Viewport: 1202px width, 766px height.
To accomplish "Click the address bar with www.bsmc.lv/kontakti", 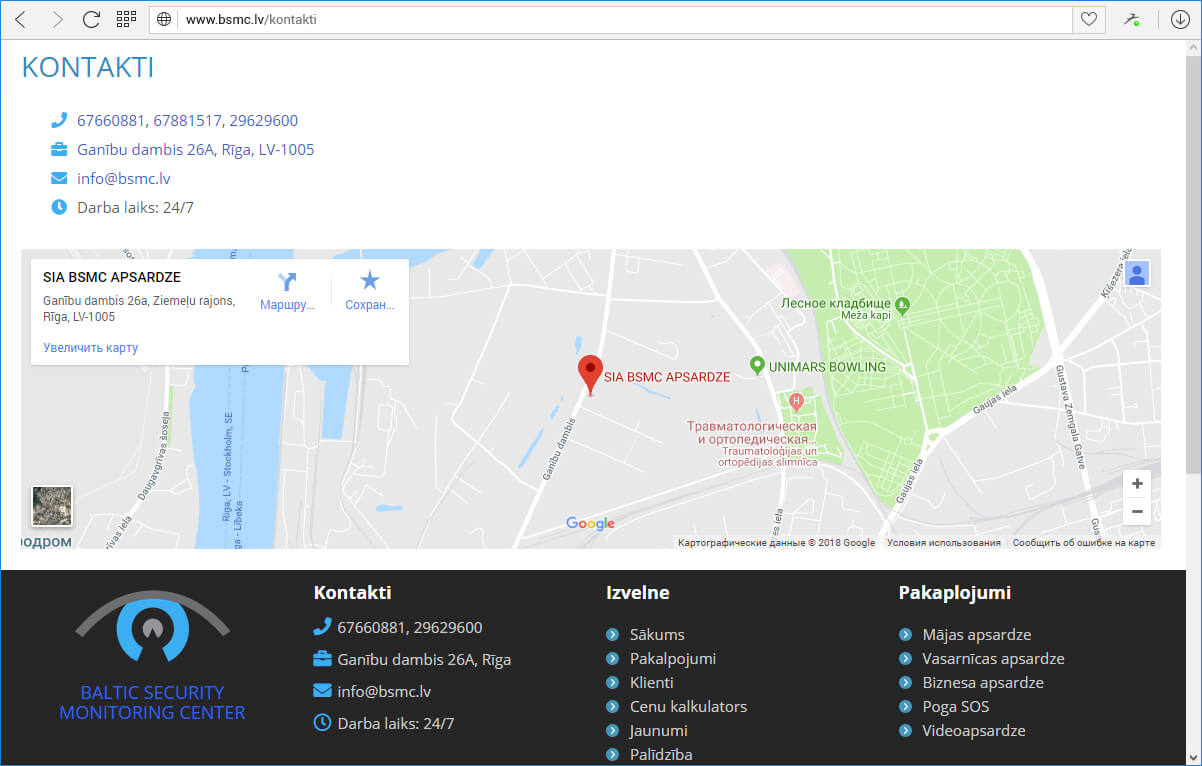I will tap(620, 19).
